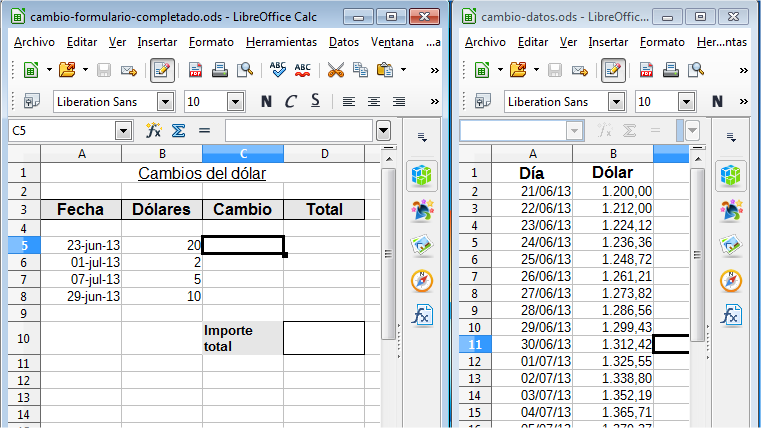Open Datos menu in left window
Viewport: 761px width, 428px height.
point(344,42)
